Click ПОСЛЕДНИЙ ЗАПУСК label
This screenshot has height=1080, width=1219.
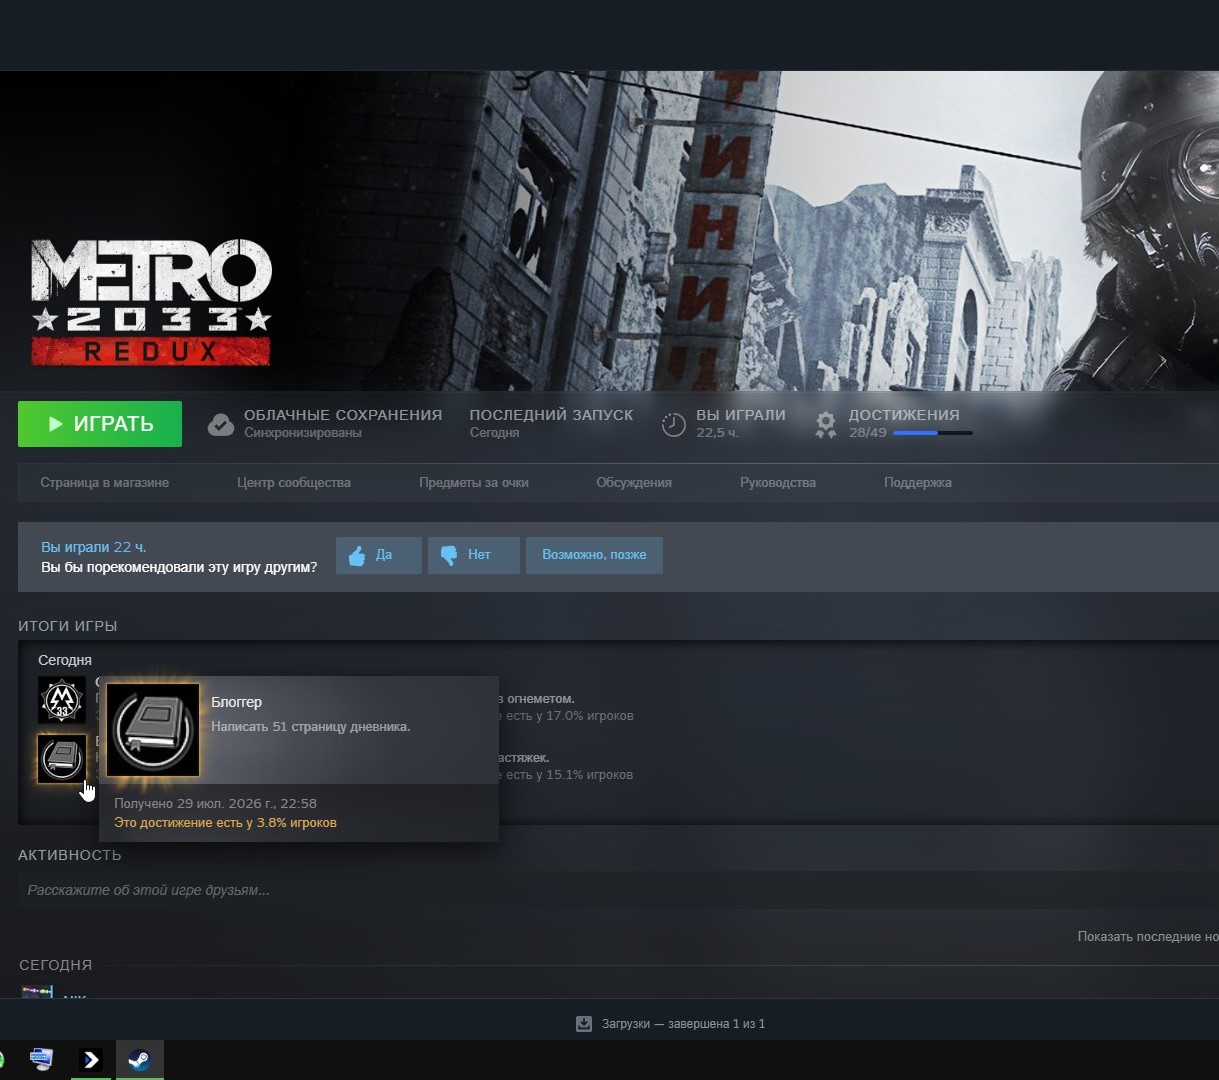click(x=551, y=415)
